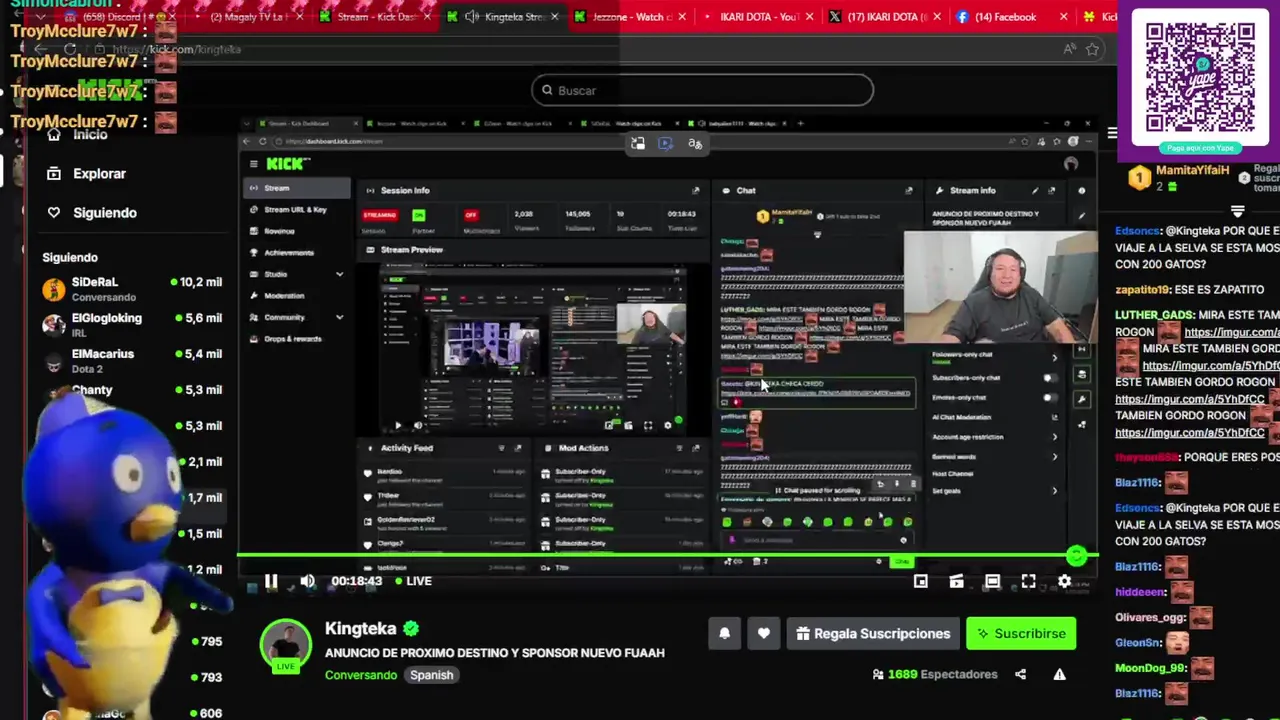Follow heart icon next to Kingteka
Screen dimensions: 1280x720
[x=763, y=633]
